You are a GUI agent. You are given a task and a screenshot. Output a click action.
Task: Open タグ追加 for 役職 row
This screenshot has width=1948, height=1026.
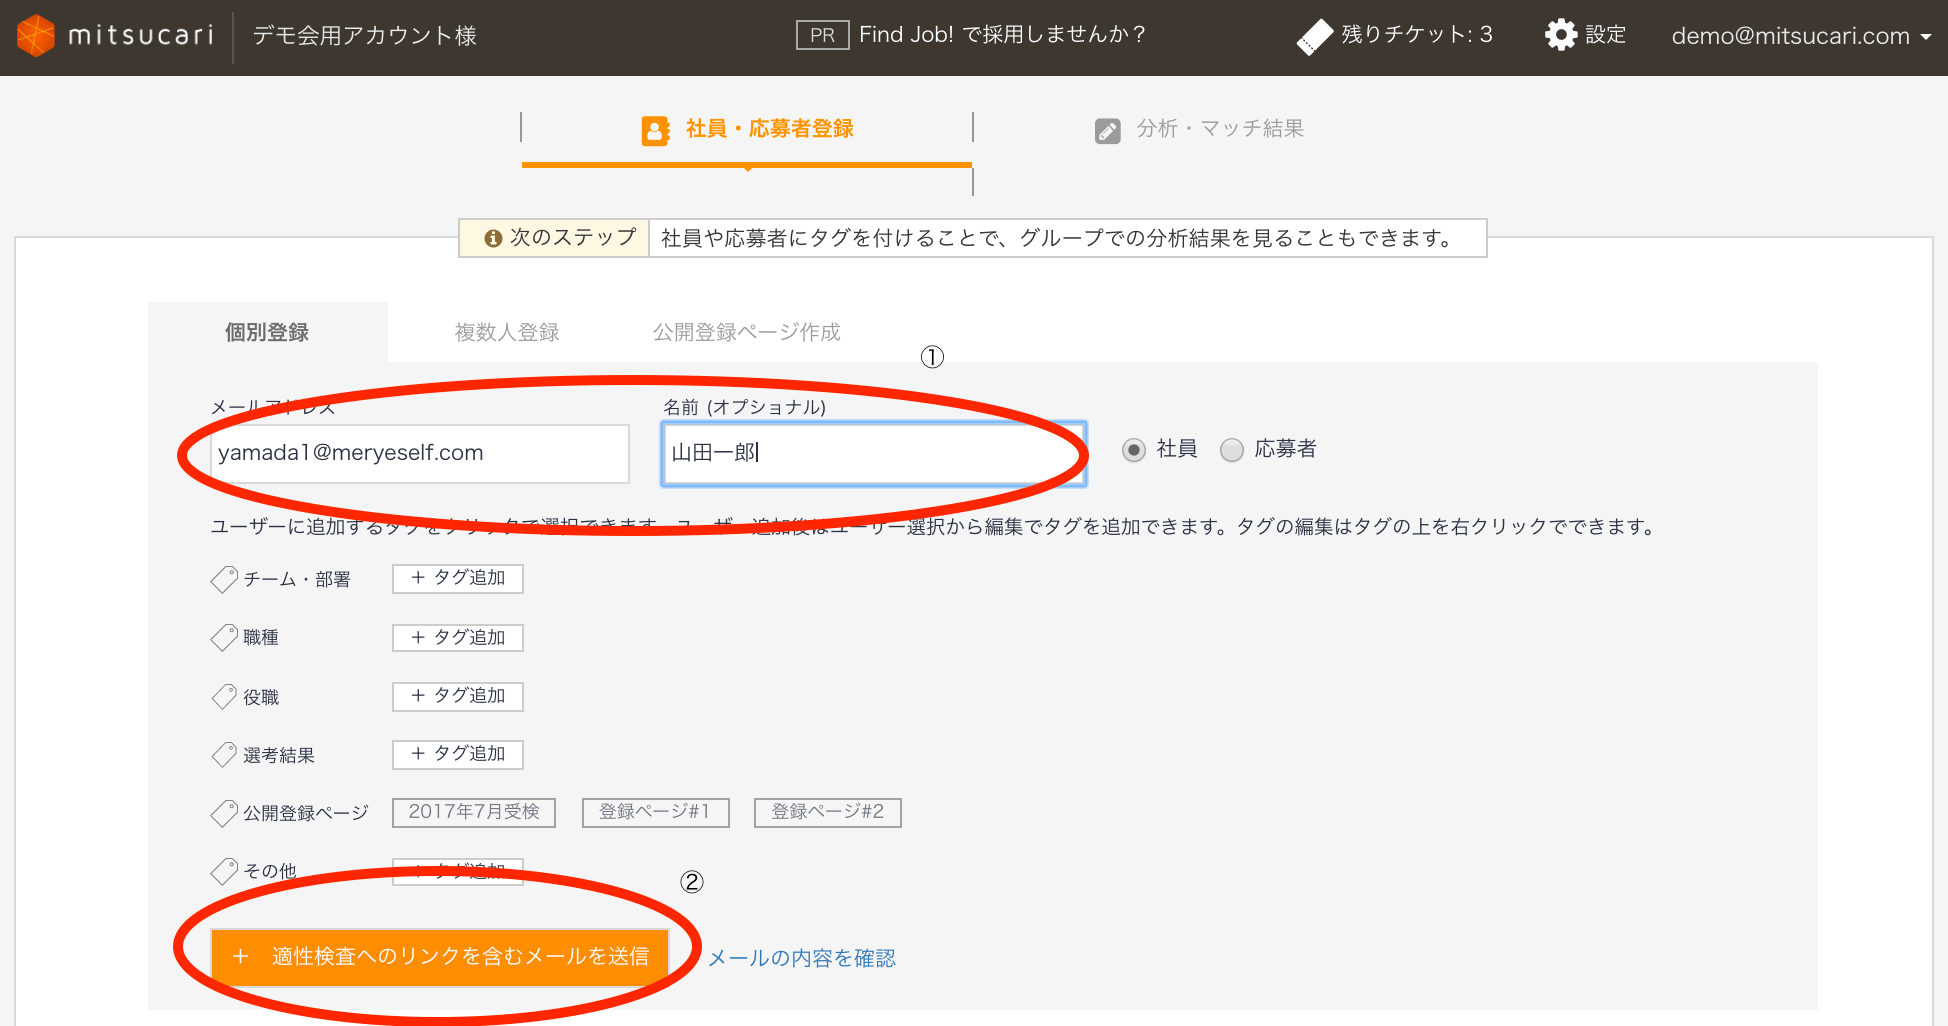pos(458,696)
